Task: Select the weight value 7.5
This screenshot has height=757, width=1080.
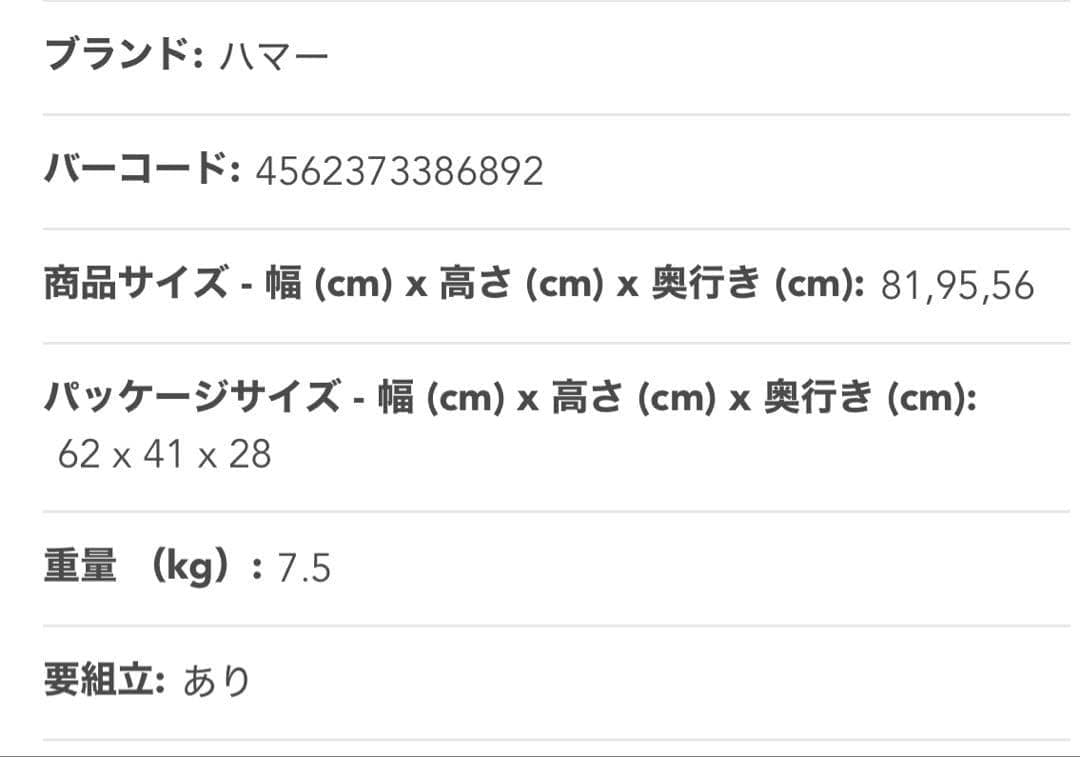Action: [x=304, y=570]
